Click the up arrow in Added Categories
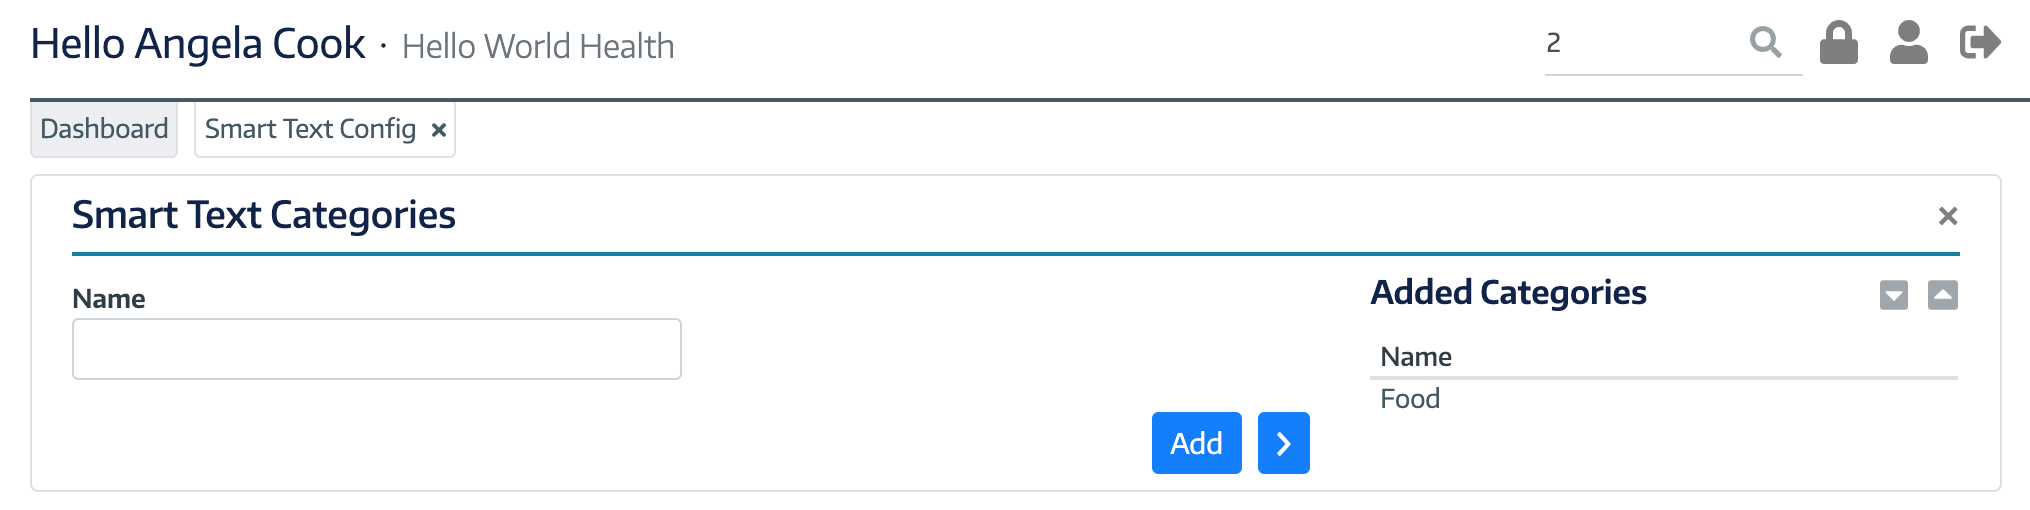Viewport: 2030px width, 510px height. click(1942, 295)
